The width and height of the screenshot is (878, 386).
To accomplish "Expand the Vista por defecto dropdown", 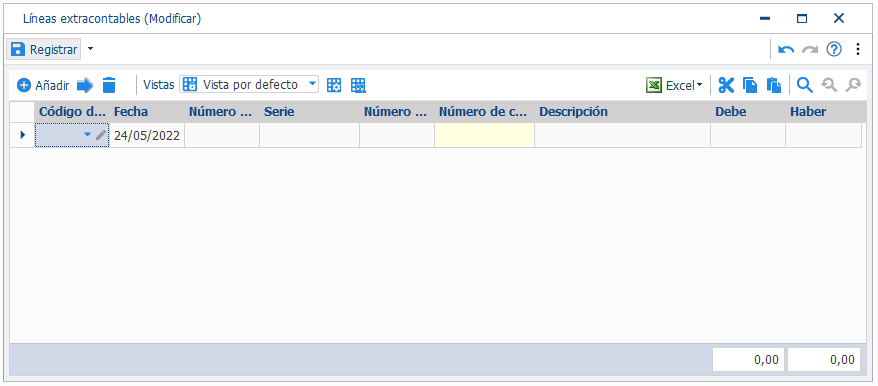I will coord(312,85).
